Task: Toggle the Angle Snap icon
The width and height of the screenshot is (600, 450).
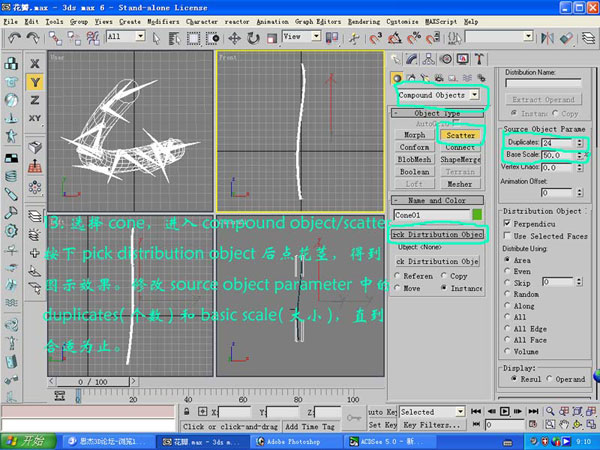Action: (395, 38)
